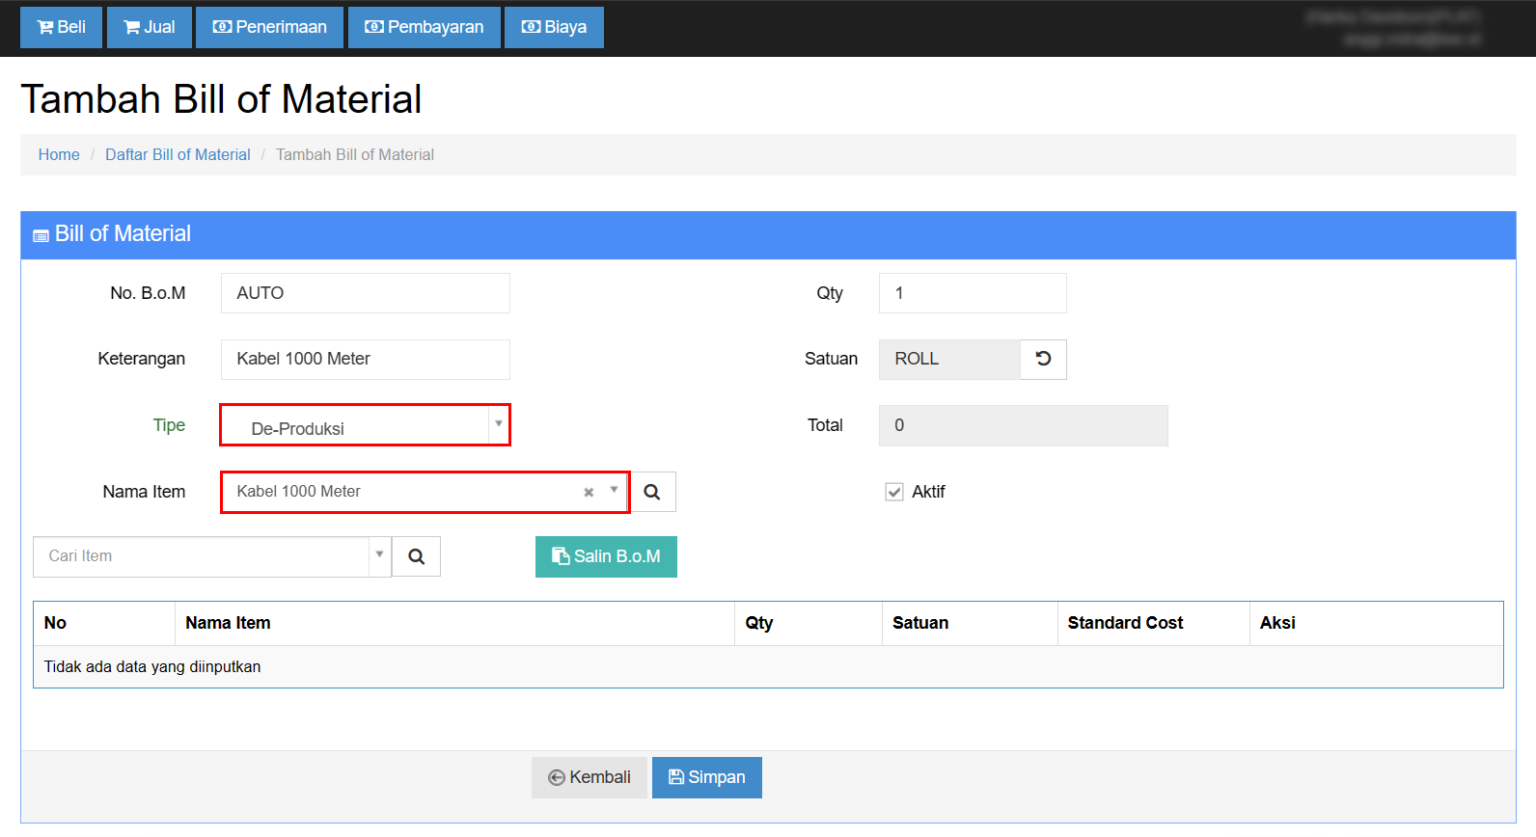Image resolution: width=1536 pixels, height=837 pixels.
Task: Click the save icon on the Simpan button
Action: (679, 777)
